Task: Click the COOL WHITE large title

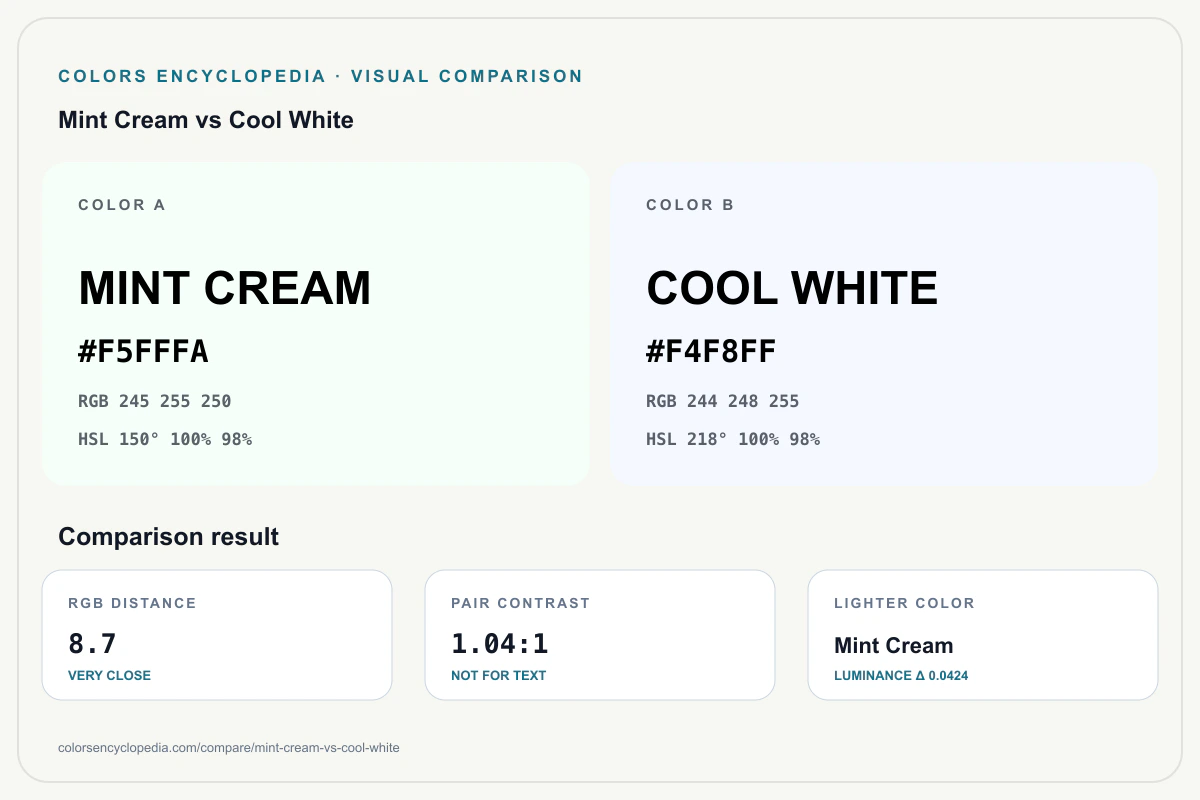Action: pos(792,288)
